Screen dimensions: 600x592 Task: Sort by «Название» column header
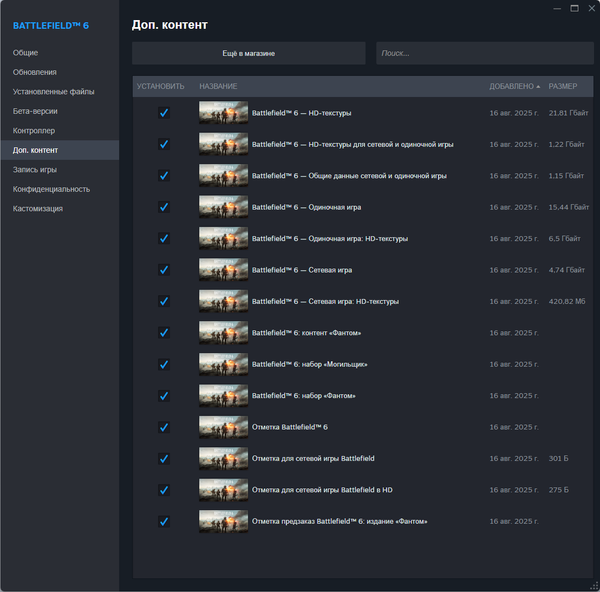click(218, 86)
